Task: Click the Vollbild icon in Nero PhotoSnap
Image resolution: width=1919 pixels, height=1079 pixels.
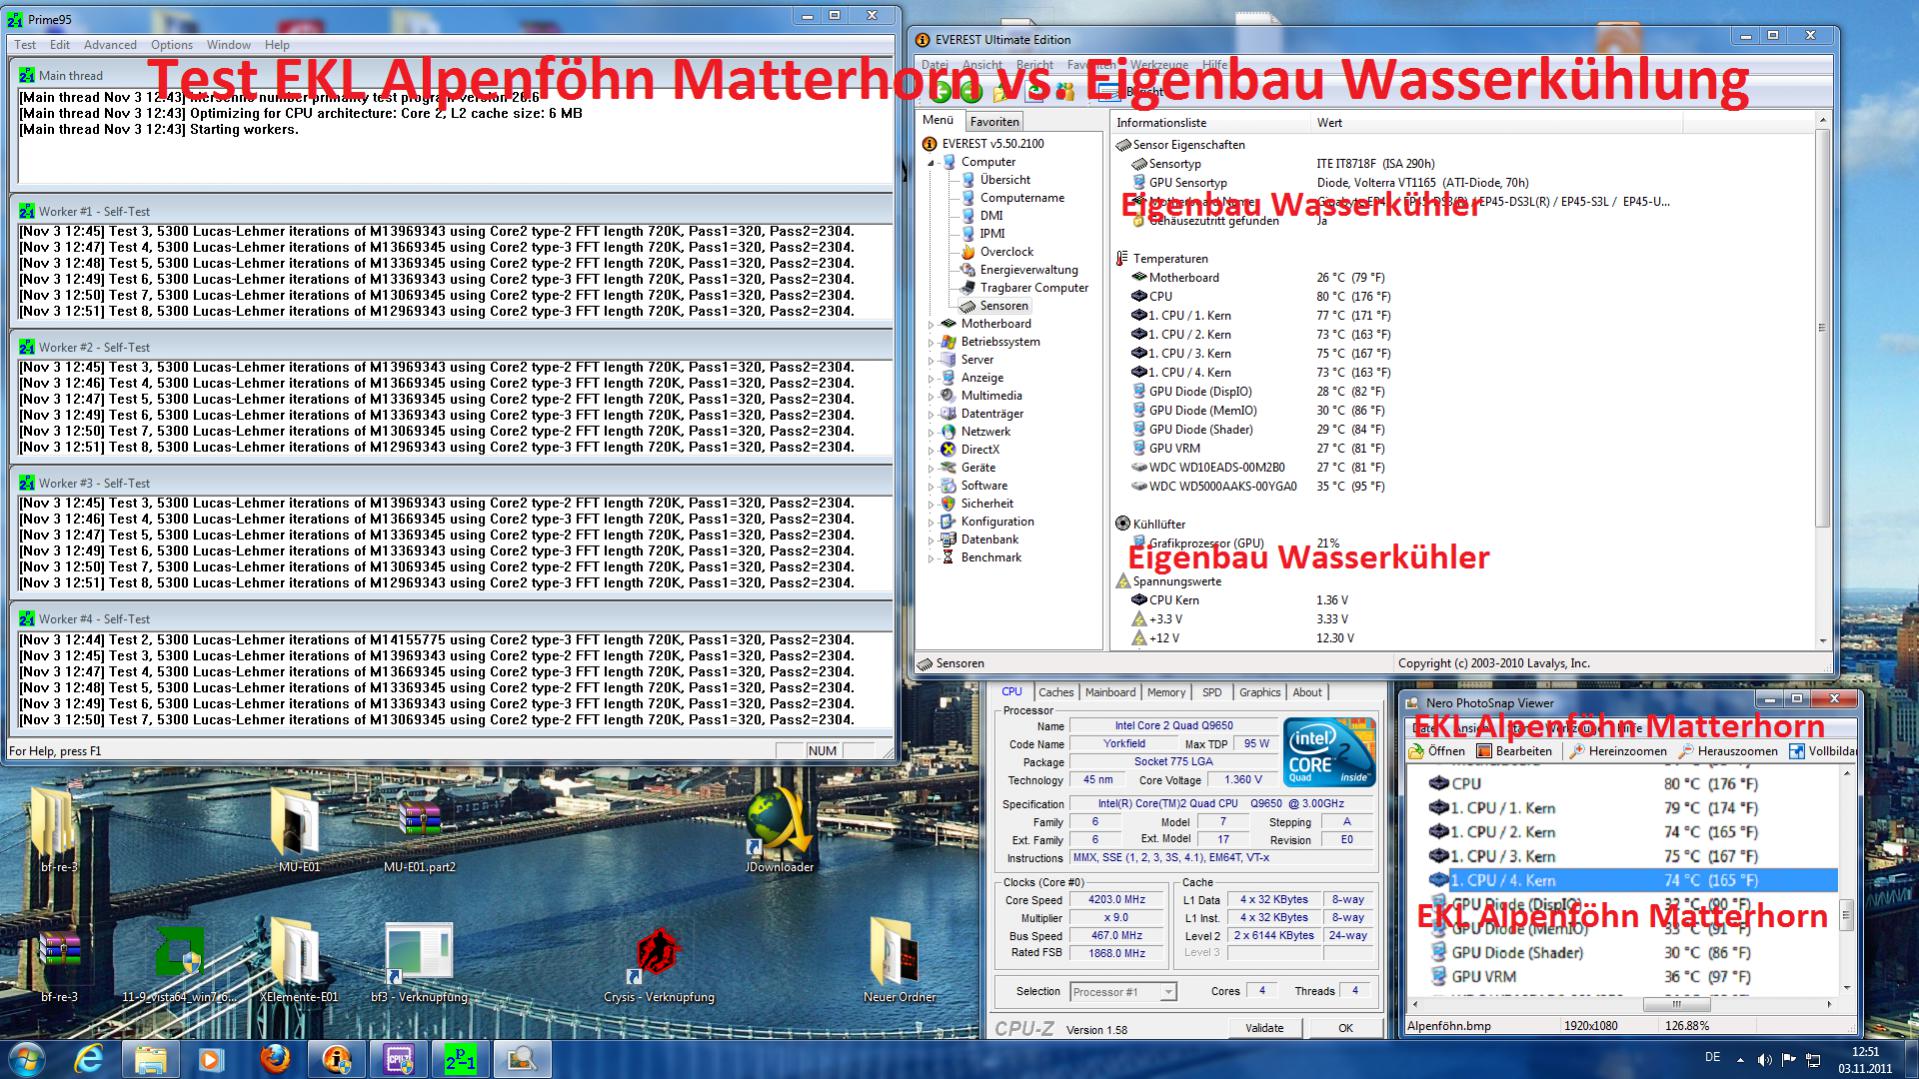Action: pos(1796,751)
